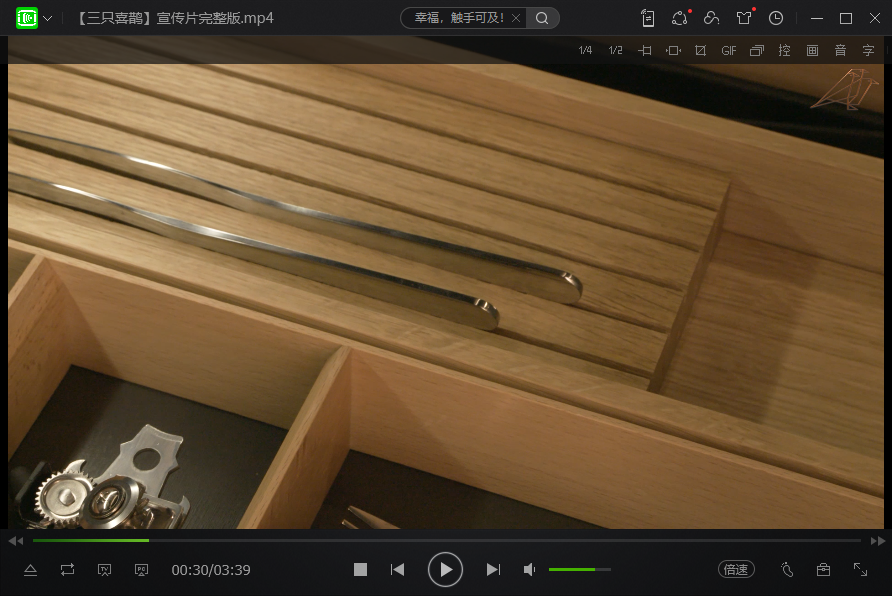Click the crop screenshot icon
The image size is (892, 596).
point(700,51)
